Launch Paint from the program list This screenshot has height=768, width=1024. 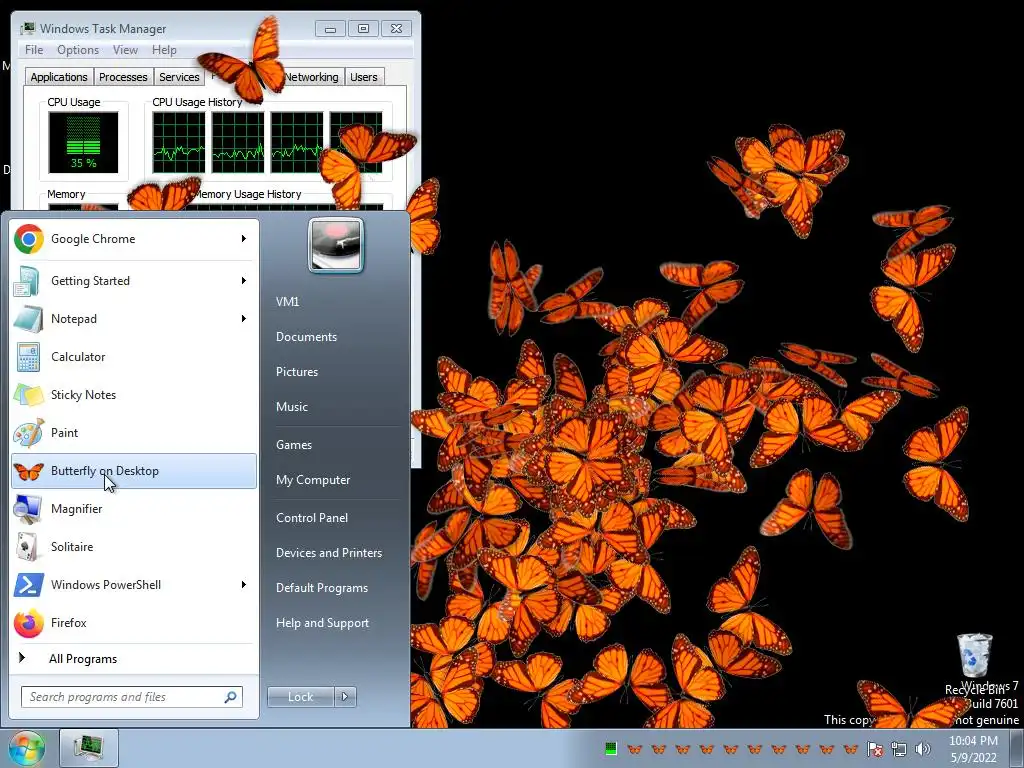click(134, 432)
